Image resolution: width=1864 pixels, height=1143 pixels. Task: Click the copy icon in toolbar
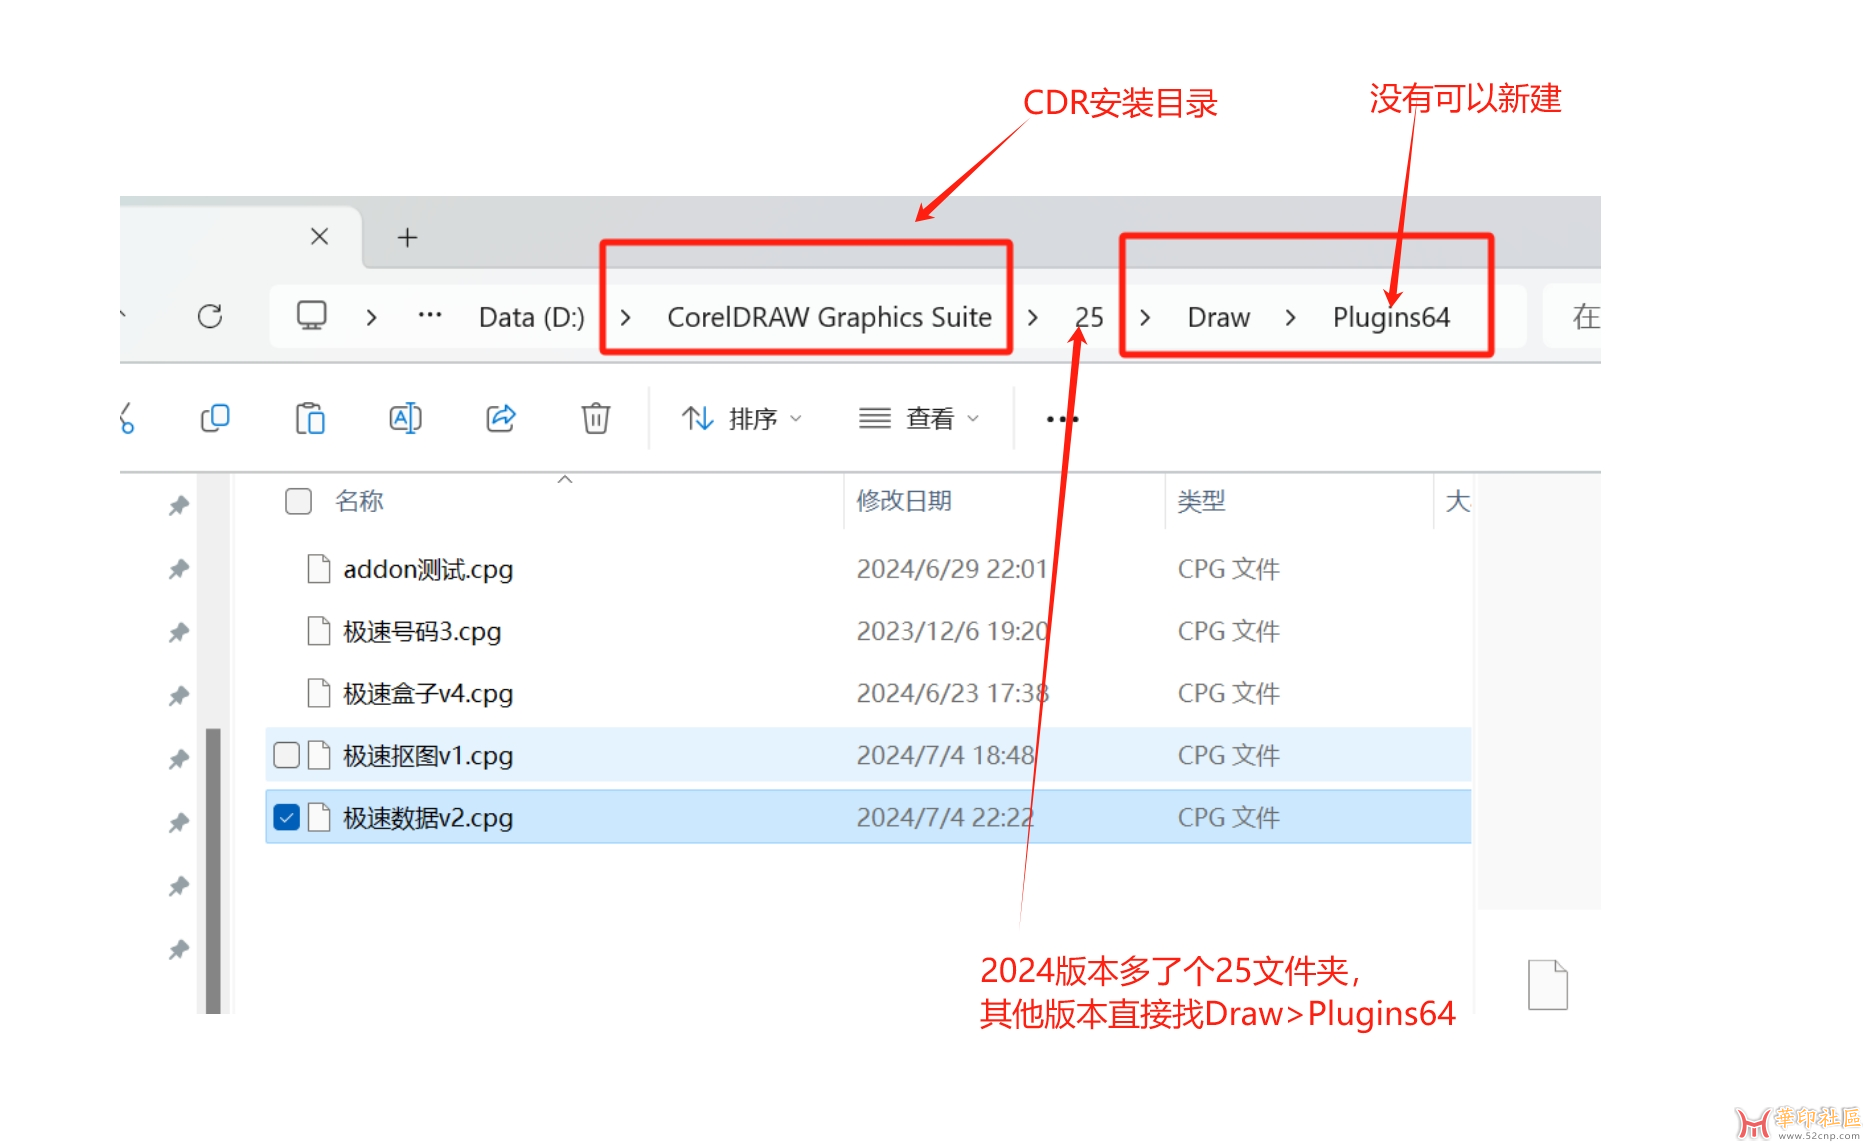215,418
